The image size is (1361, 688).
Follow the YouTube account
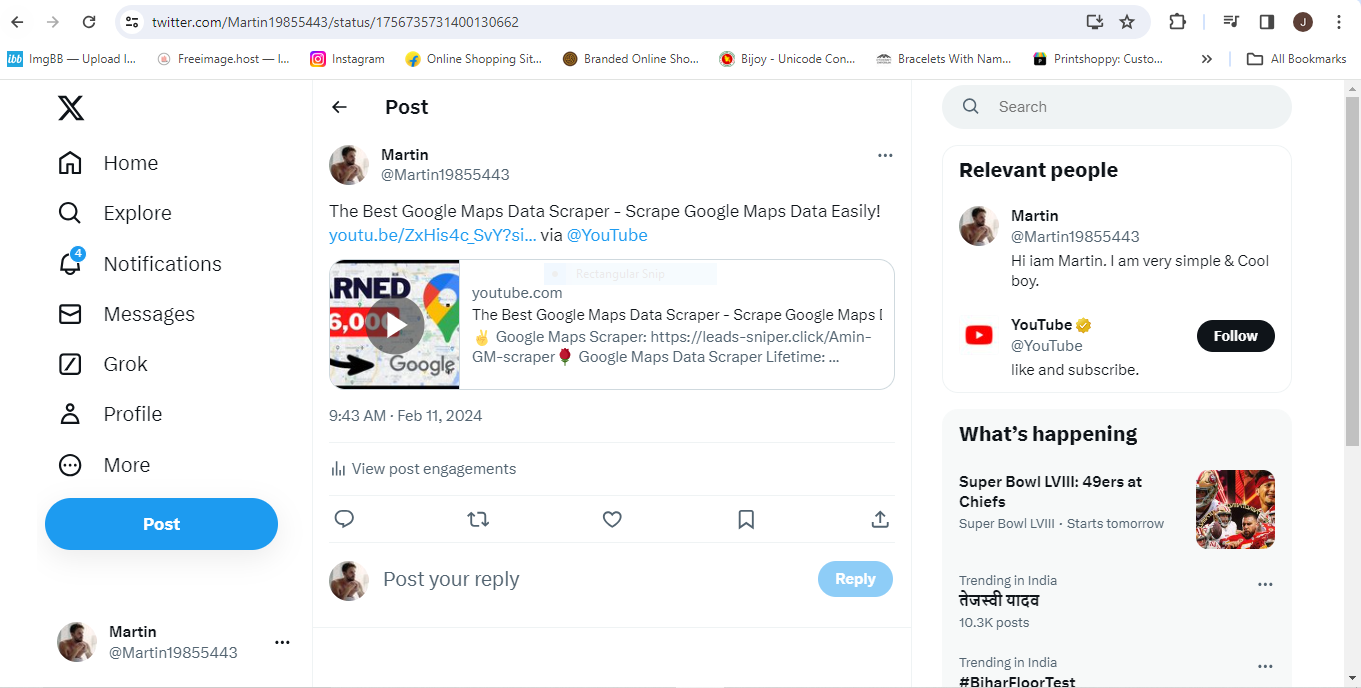[x=1235, y=336]
